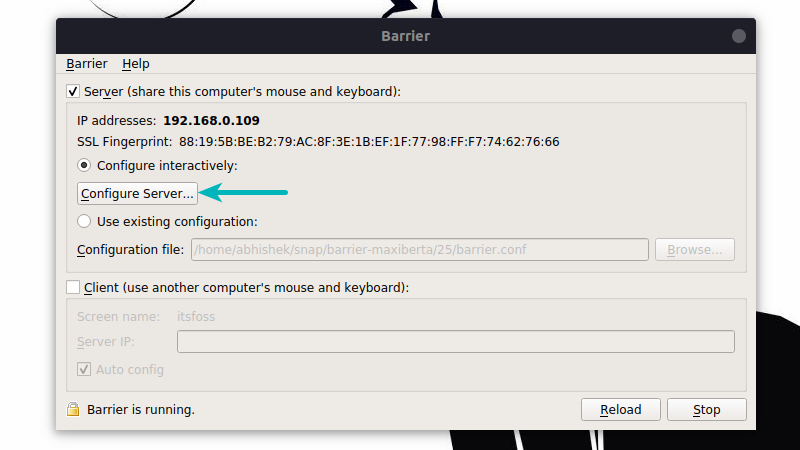Screen dimensions: 800x450
Task: Open the Barrier menu
Action: (87, 64)
